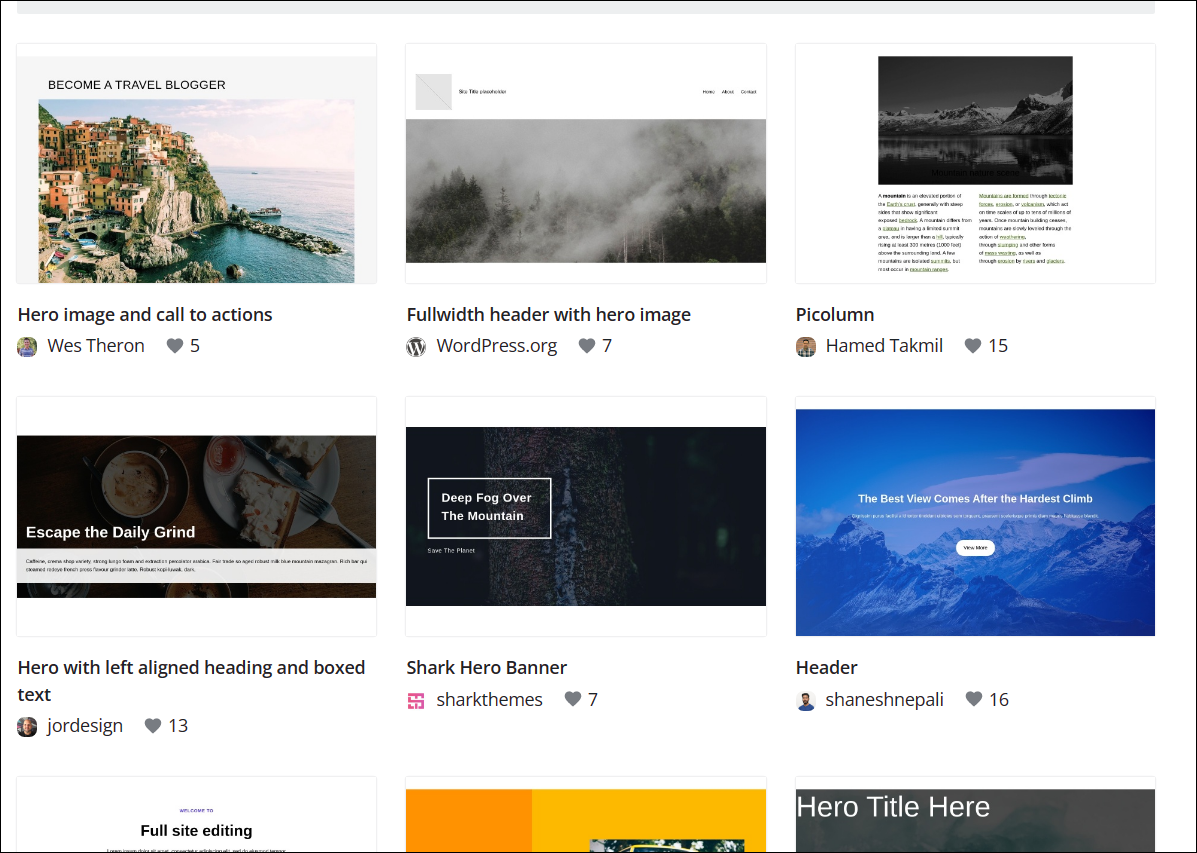Click the 'Hero image and call to actions' title
1197x853 pixels.
coord(145,315)
